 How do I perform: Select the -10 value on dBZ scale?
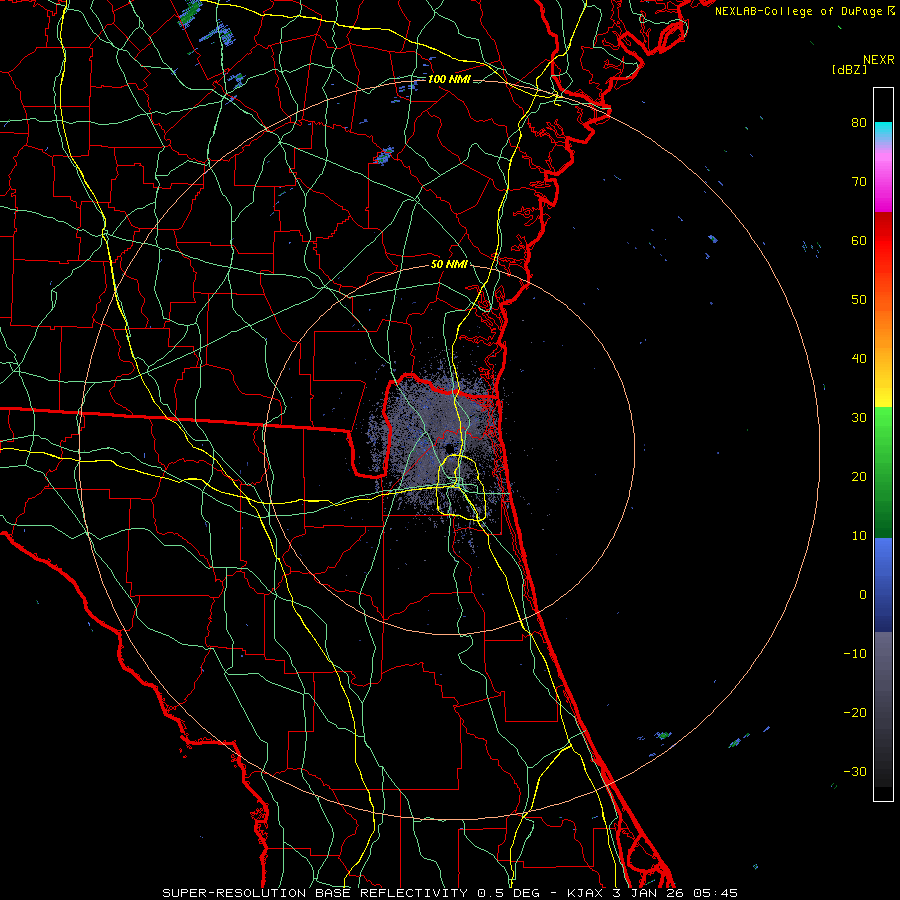[x=855, y=654]
